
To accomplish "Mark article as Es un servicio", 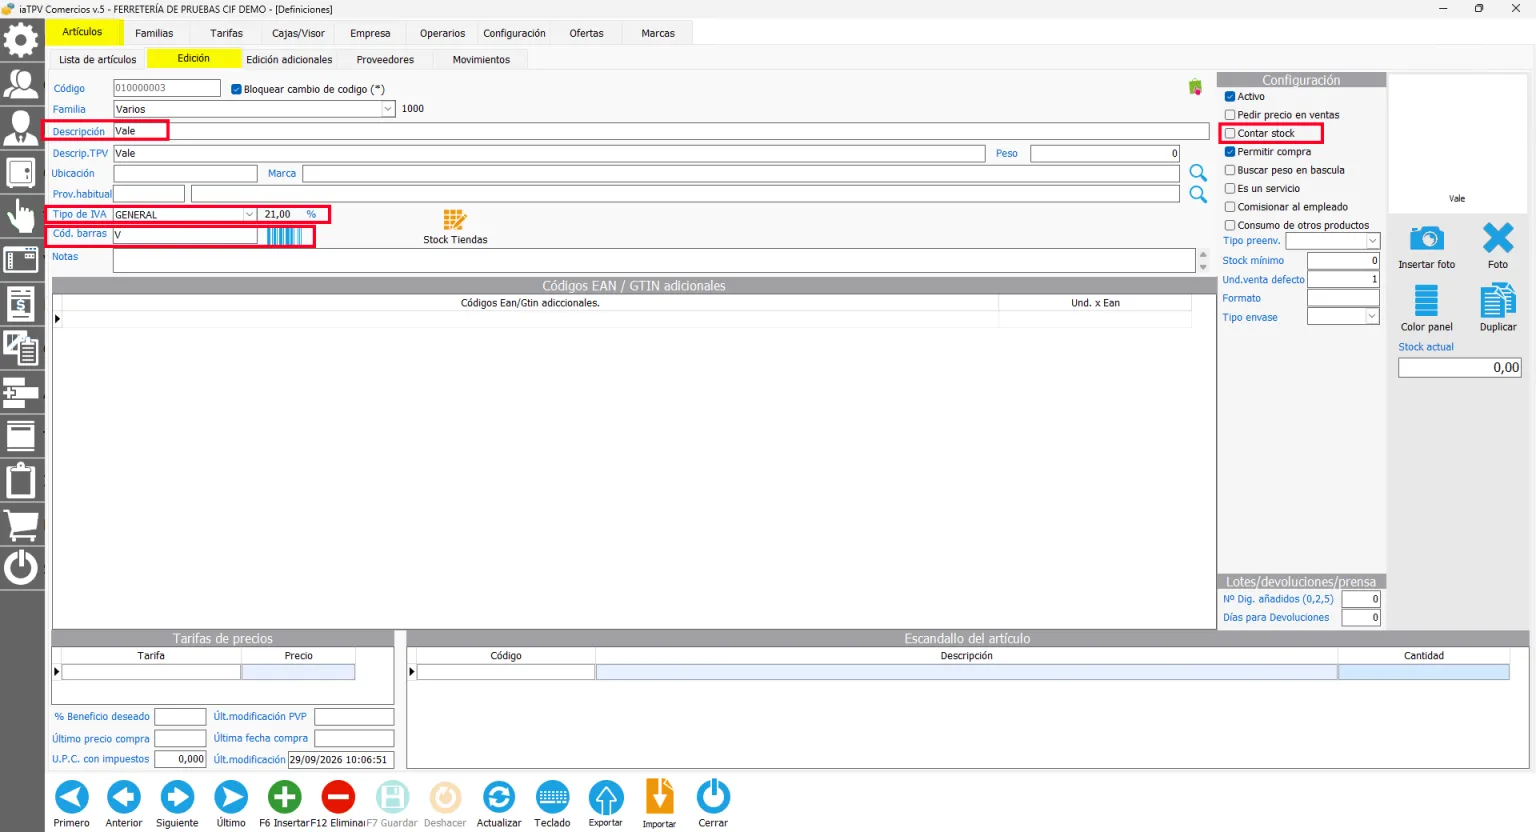I will point(1230,188).
